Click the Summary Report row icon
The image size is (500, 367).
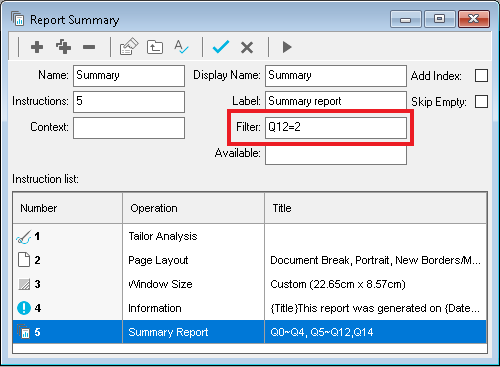pyautogui.click(x=24, y=332)
